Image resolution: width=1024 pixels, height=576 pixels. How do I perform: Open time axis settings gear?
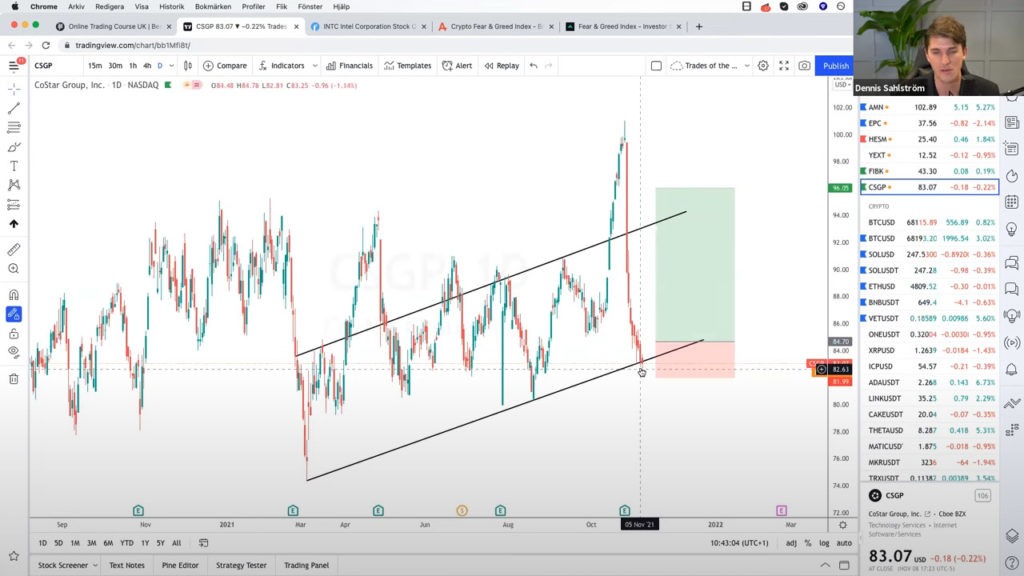click(x=843, y=524)
